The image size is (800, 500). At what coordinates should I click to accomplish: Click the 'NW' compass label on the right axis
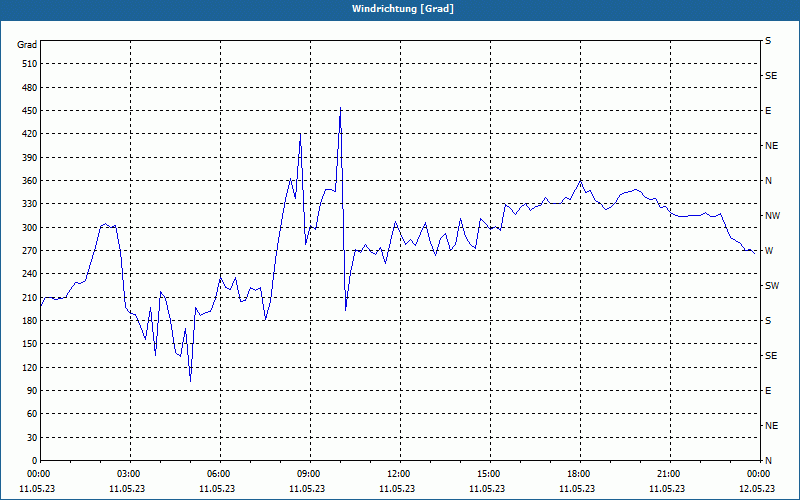click(x=772, y=216)
